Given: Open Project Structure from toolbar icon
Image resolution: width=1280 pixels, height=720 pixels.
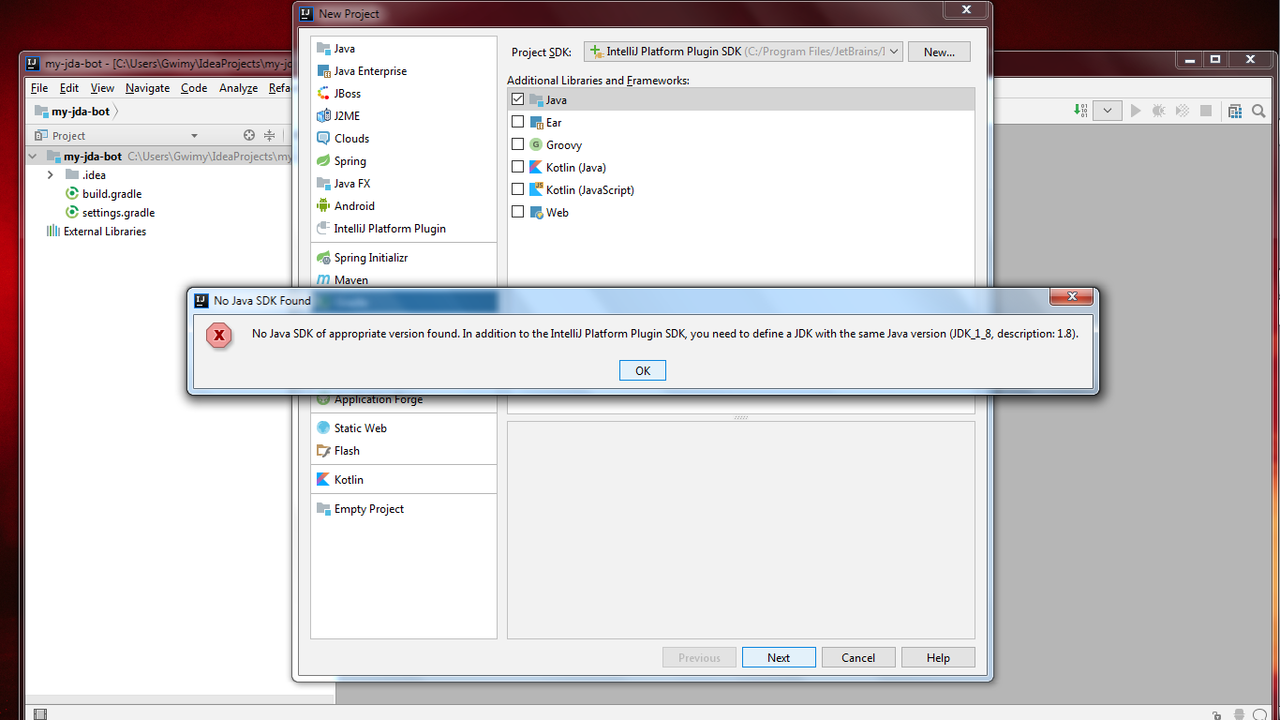Looking at the screenshot, I should pos(1235,111).
